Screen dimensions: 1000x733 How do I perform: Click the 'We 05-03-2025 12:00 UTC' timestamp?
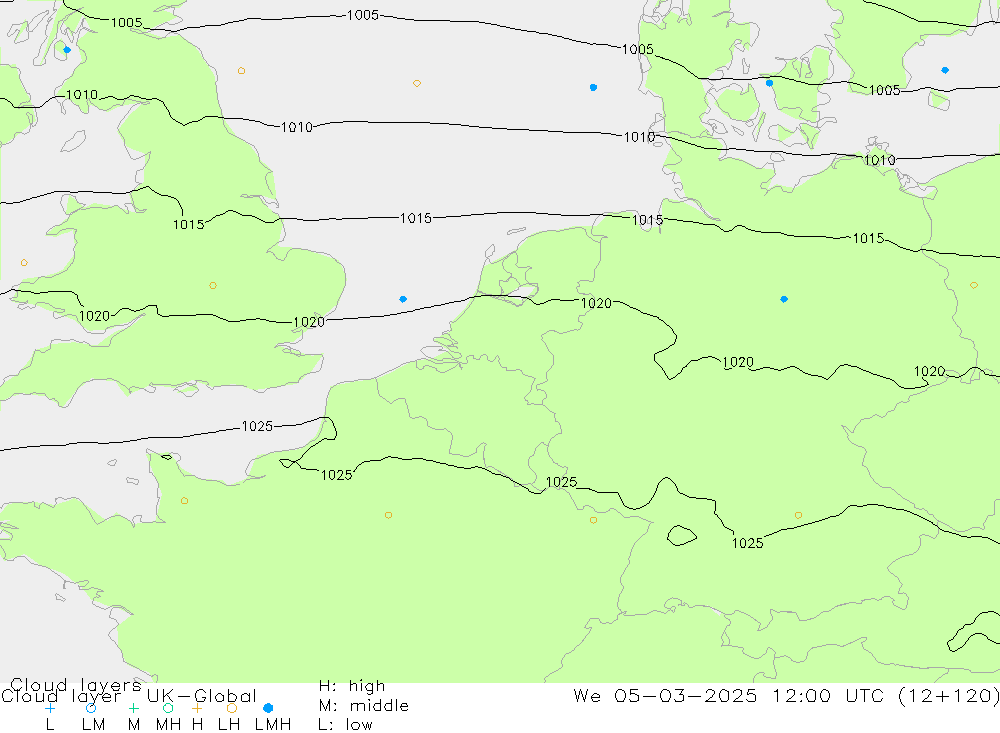732,695
